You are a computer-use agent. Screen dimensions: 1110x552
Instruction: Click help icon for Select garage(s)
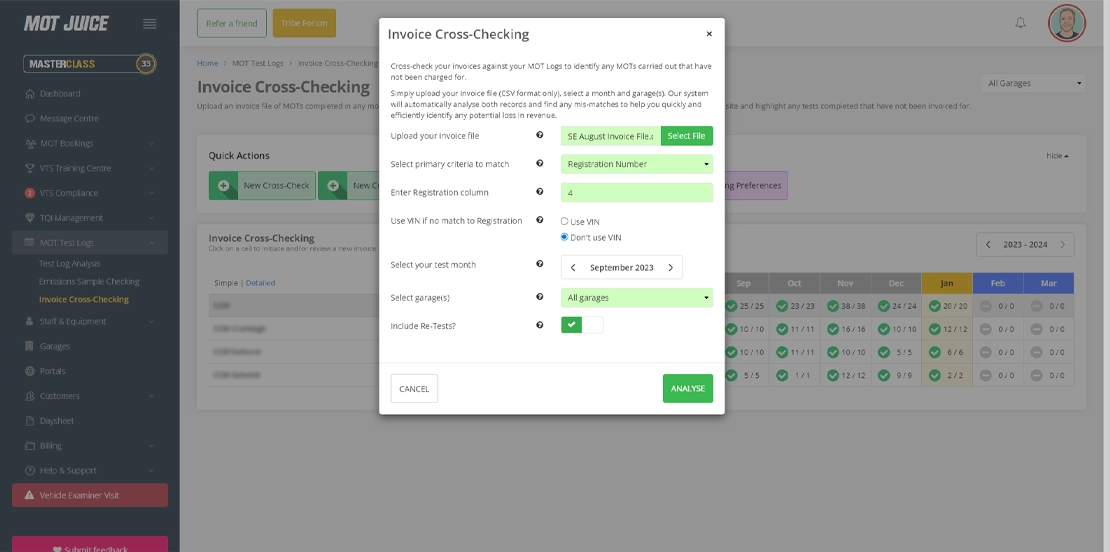[539, 297]
